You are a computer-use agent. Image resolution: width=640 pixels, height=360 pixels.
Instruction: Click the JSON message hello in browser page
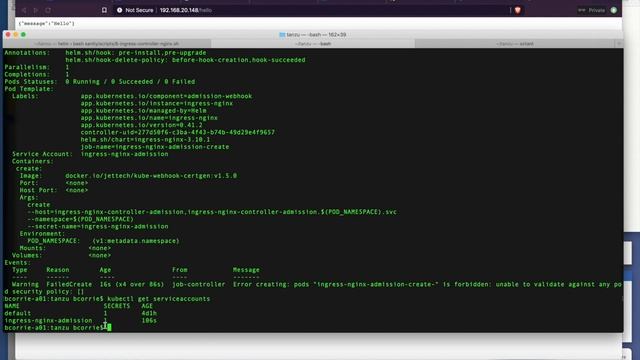click(46, 24)
